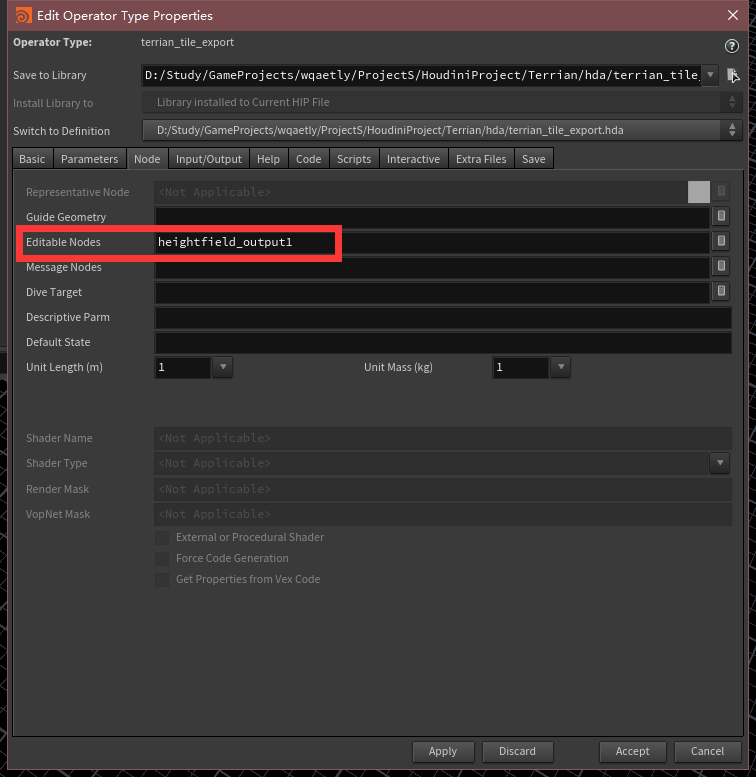The width and height of the screenshot is (756, 777).
Task: Open the Unit Mass preset dropdown
Action: [561, 367]
